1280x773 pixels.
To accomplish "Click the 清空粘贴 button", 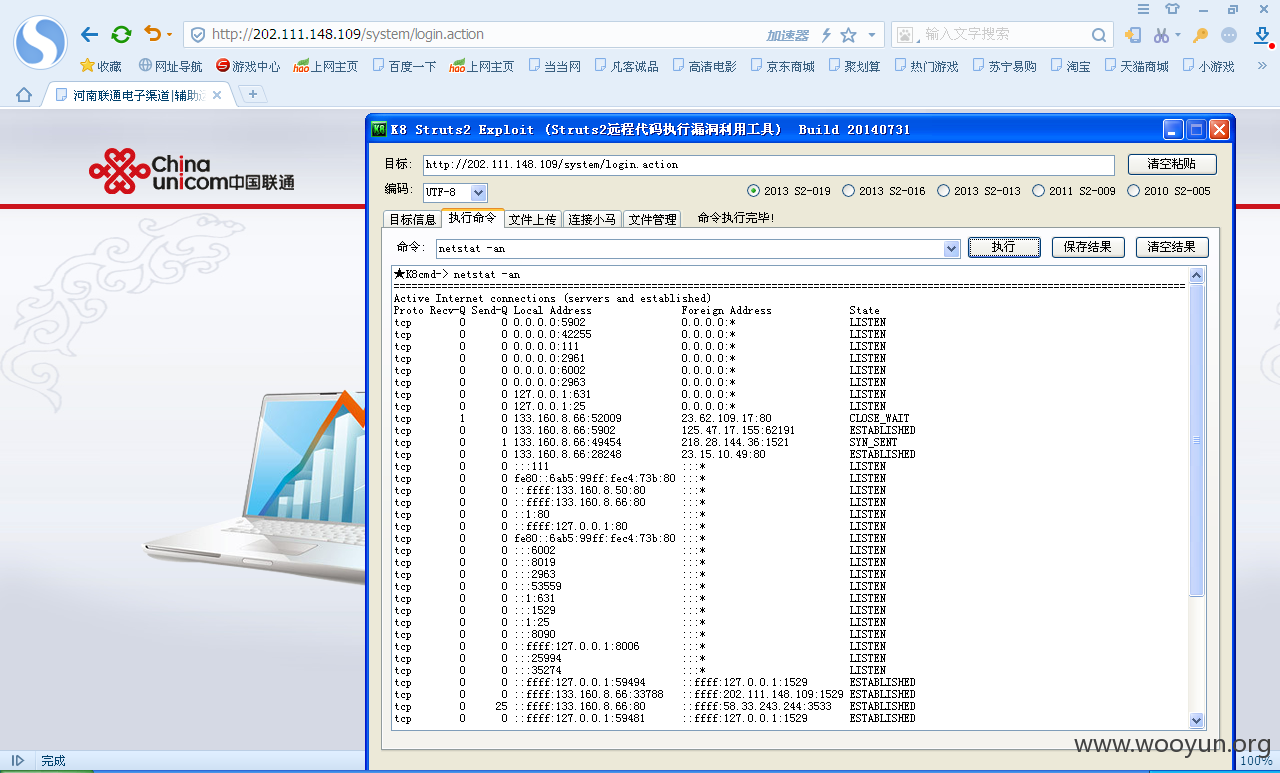I will (1172, 164).
